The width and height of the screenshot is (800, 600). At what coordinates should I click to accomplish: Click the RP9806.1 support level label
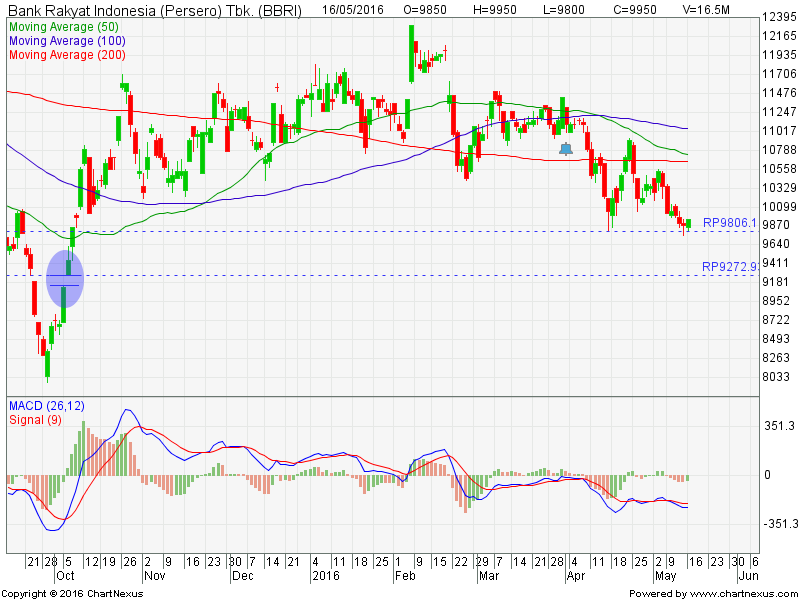pyautogui.click(x=730, y=222)
